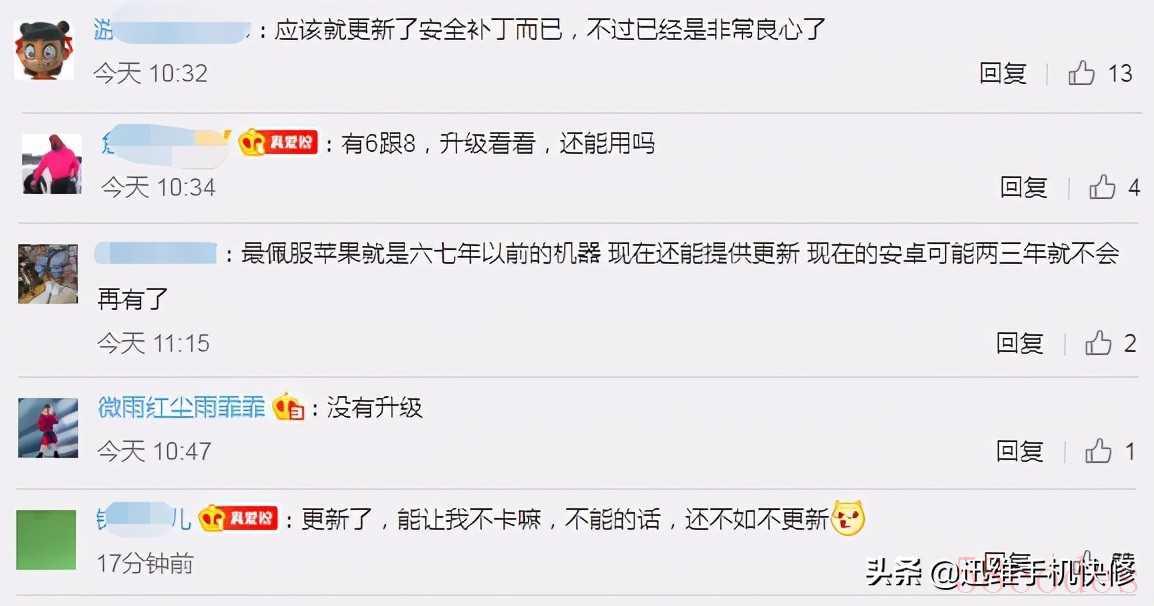Open the cartoon face avatar of first commenter
Image resolution: width=1154 pixels, height=606 pixels.
44,50
